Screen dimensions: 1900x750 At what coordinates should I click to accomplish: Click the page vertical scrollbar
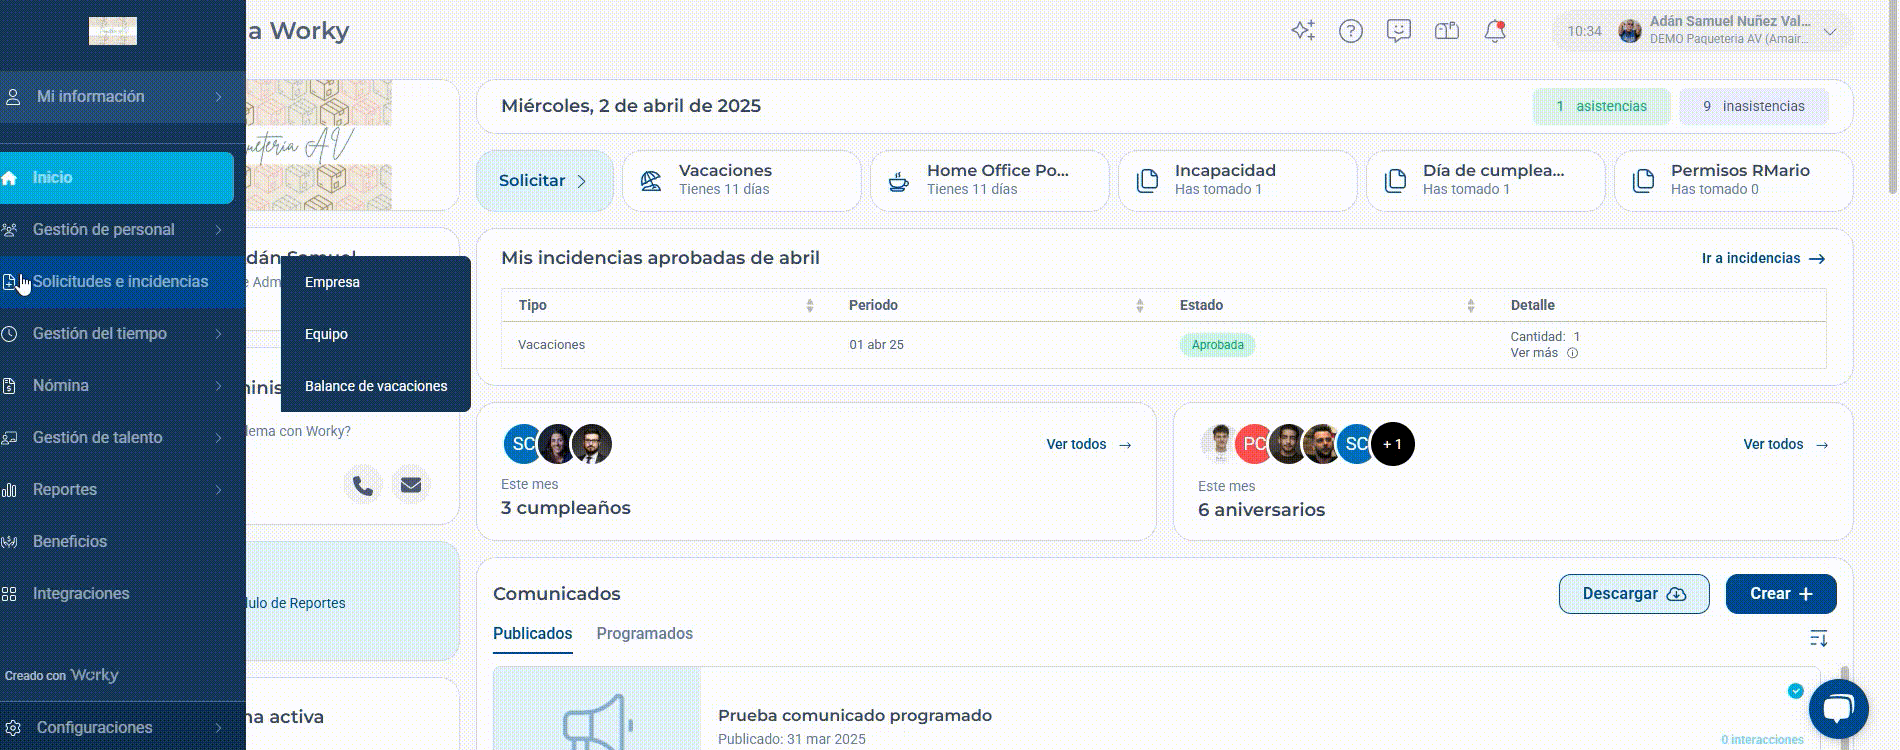[x=1892, y=100]
